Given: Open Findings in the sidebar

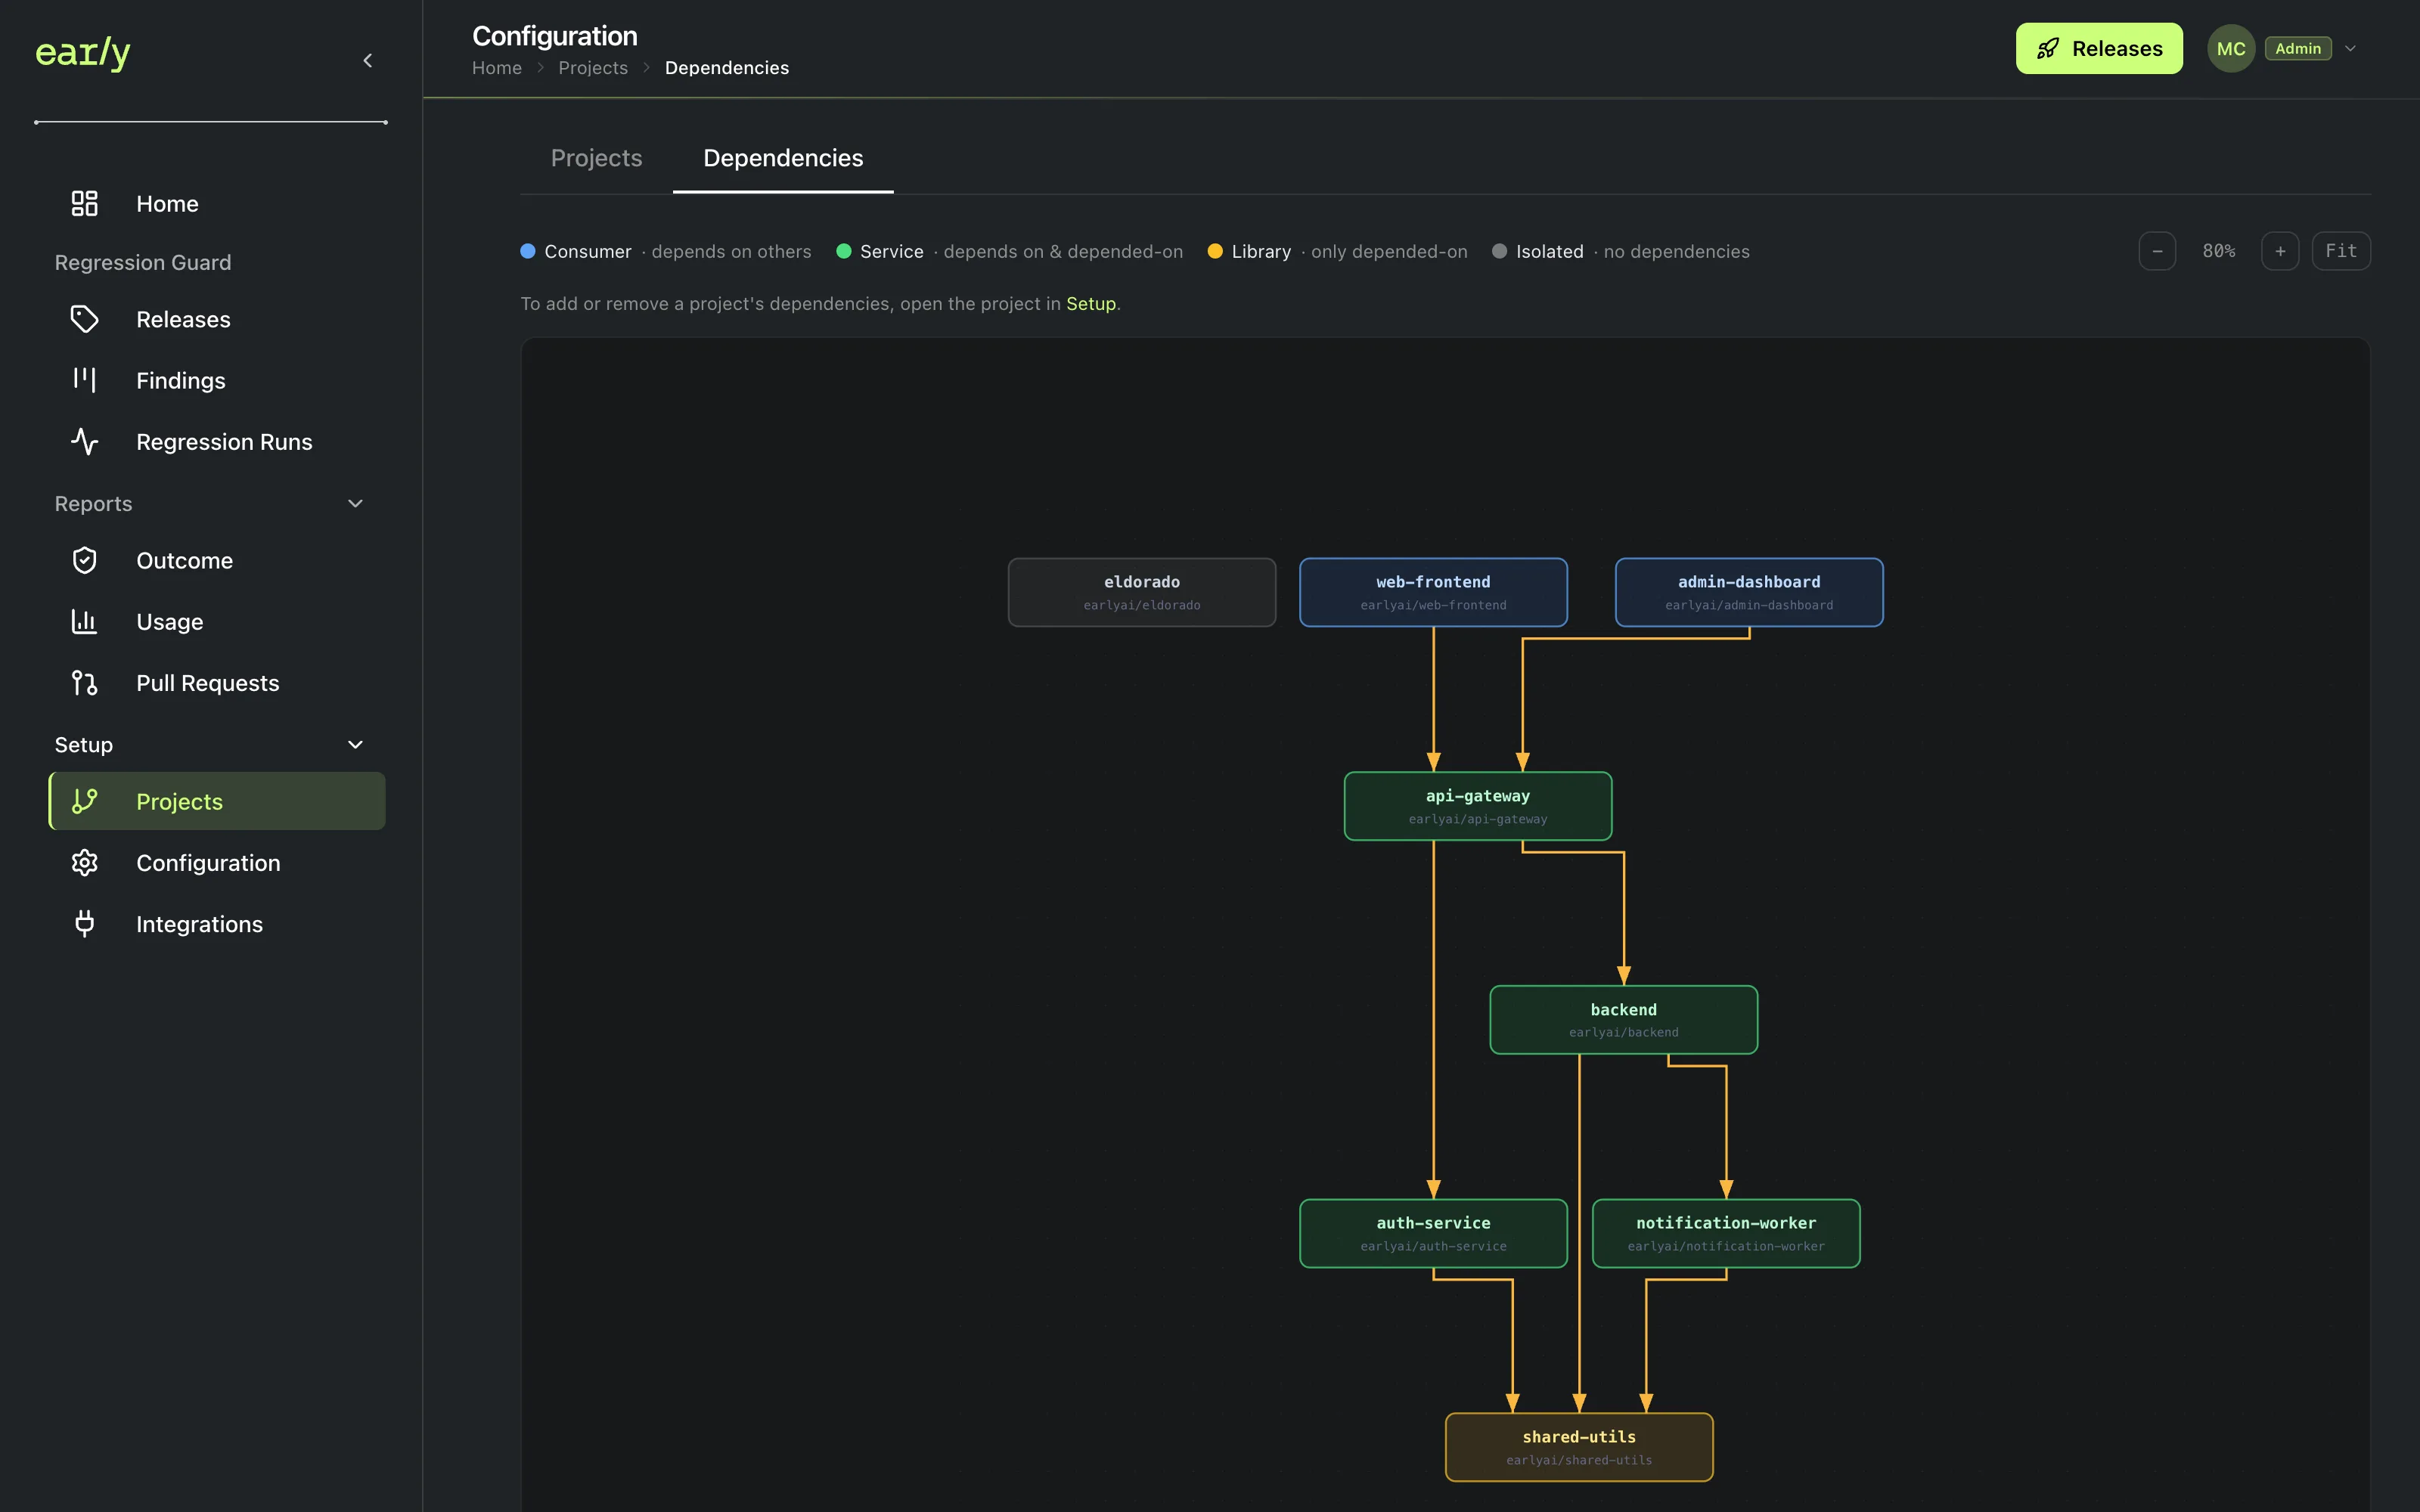Looking at the screenshot, I should 217,381.
